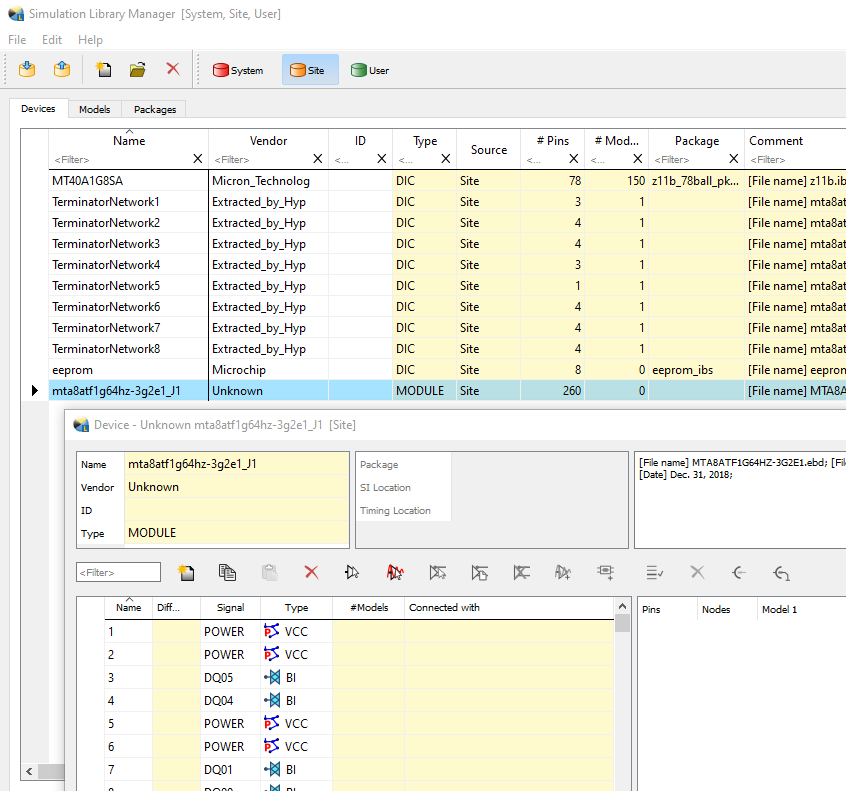Click the pin list vertical scrollbar thumb
Viewport: 846px width, 791px height.
coord(622,624)
